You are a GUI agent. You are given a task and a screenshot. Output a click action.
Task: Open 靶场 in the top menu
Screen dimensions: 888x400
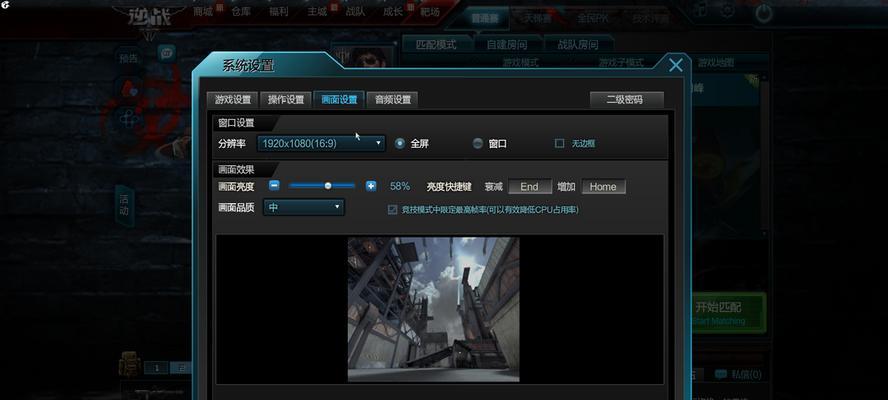click(x=430, y=11)
